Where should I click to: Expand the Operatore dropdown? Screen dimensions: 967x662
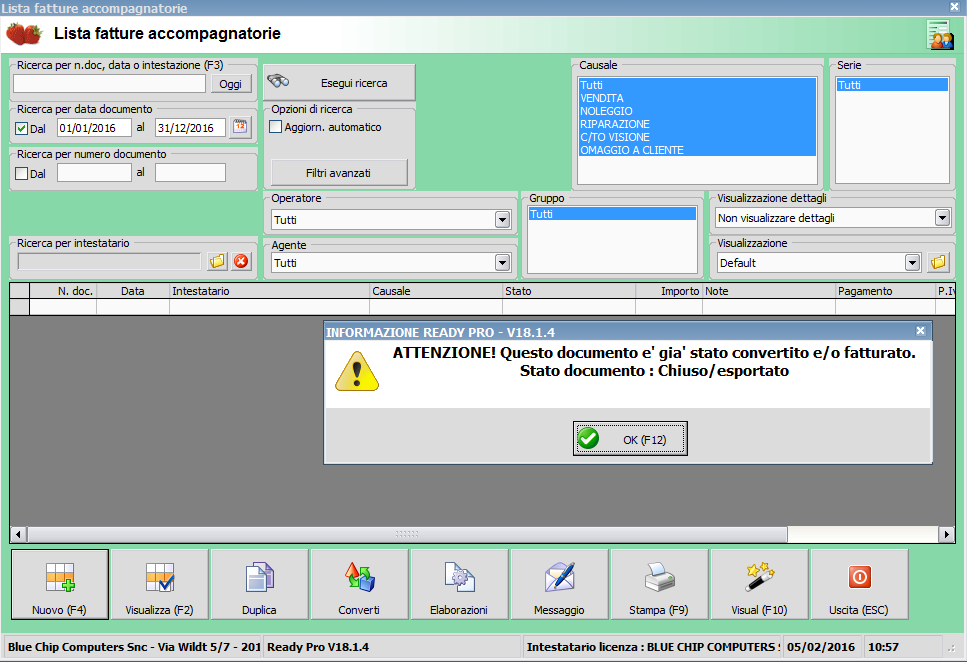[502, 220]
